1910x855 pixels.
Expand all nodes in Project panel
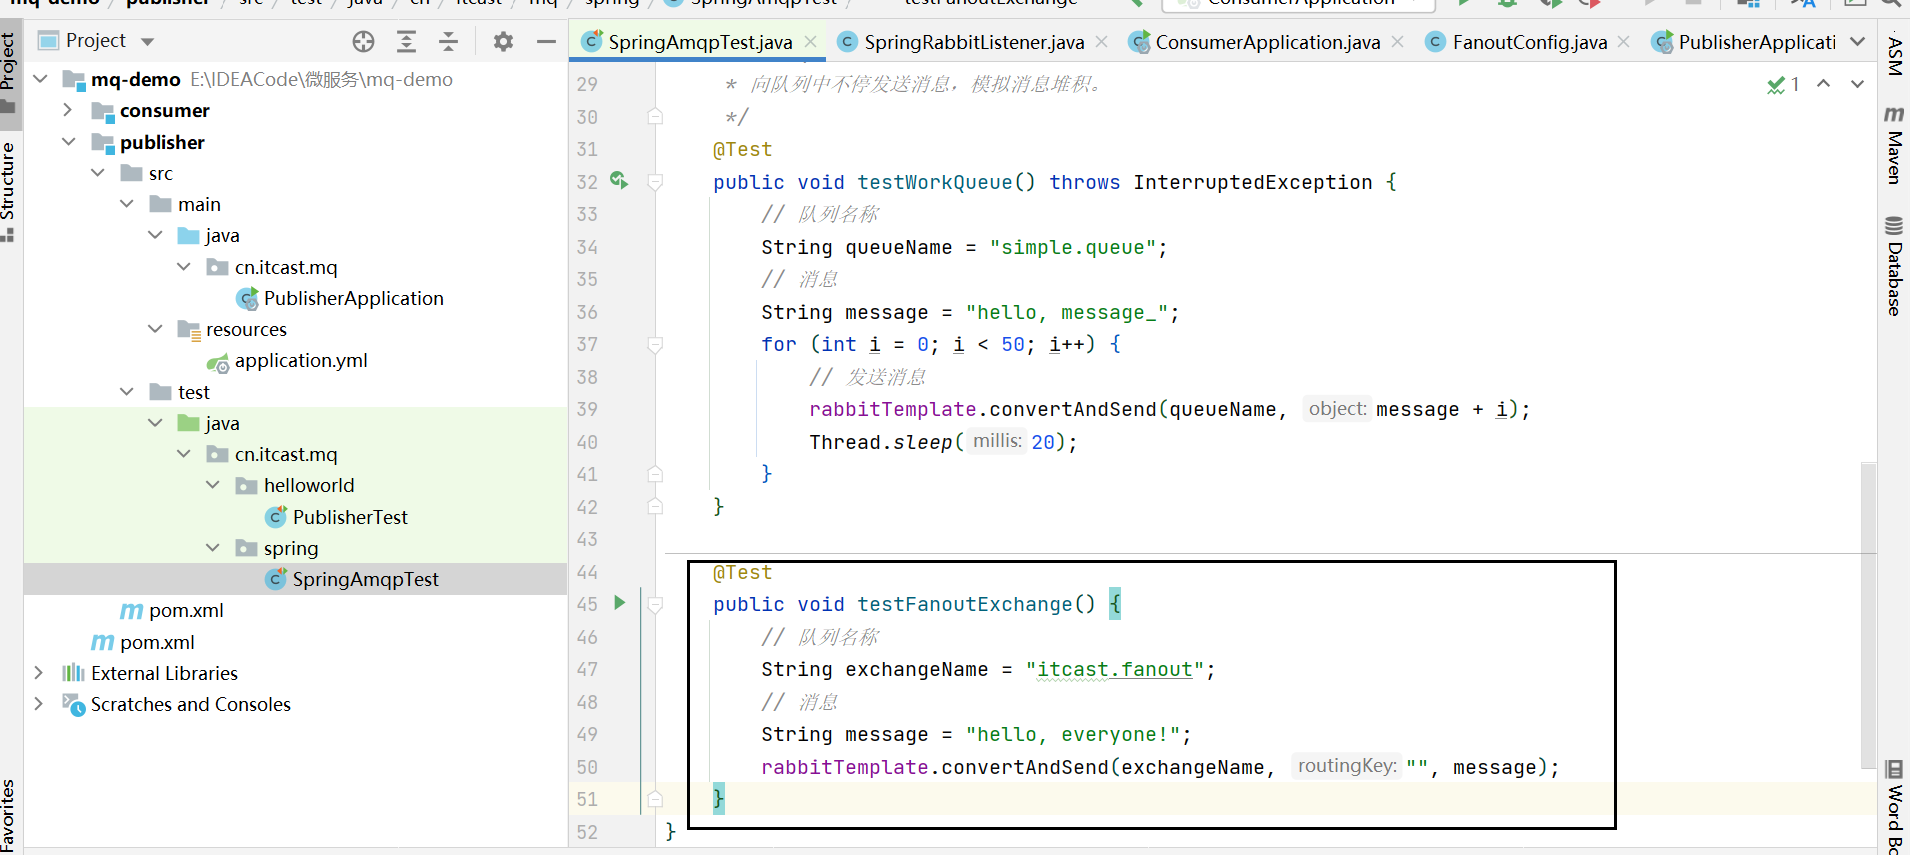(x=406, y=41)
